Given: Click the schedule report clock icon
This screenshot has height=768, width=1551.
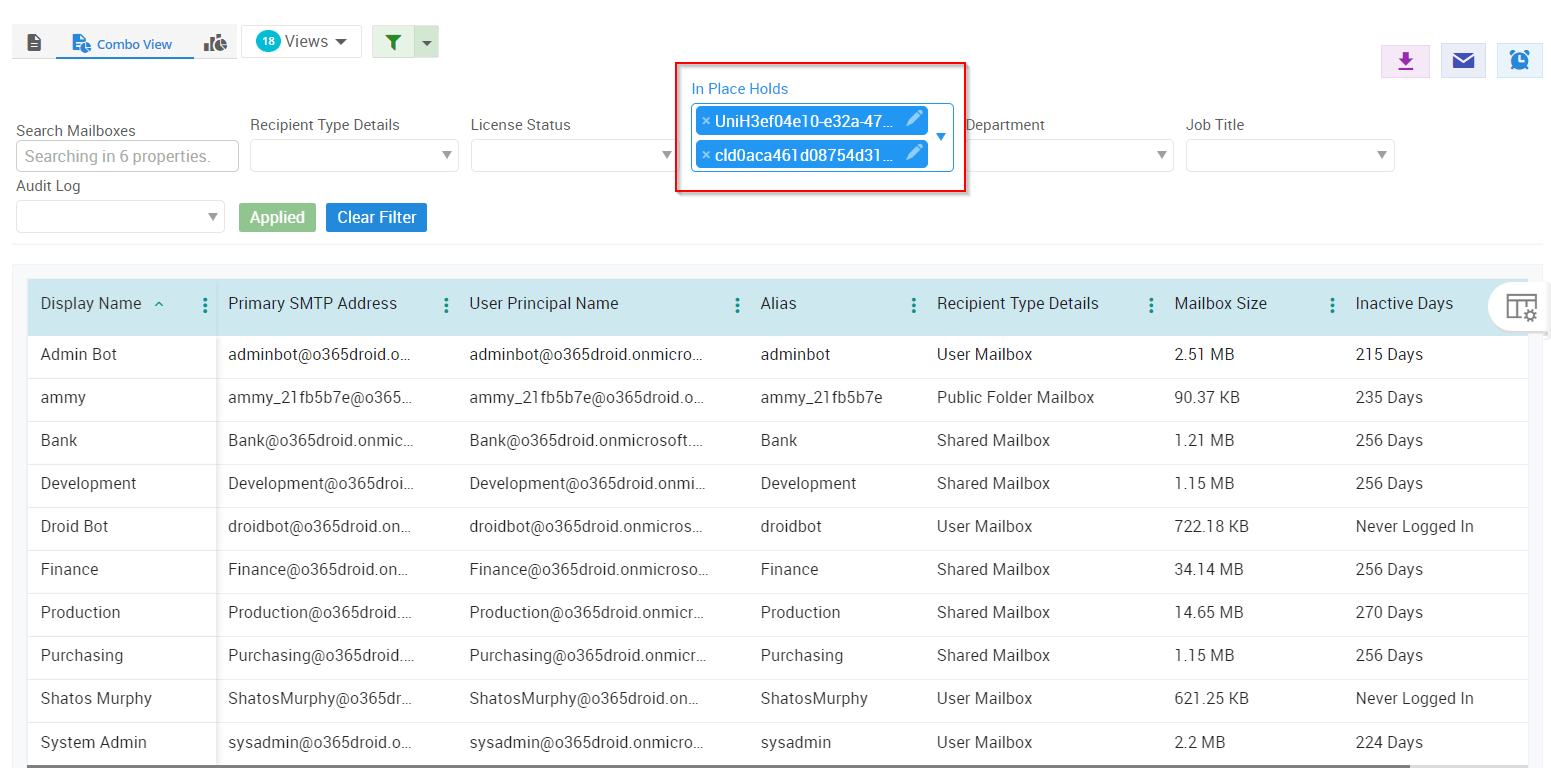Looking at the screenshot, I should [x=1520, y=61].
